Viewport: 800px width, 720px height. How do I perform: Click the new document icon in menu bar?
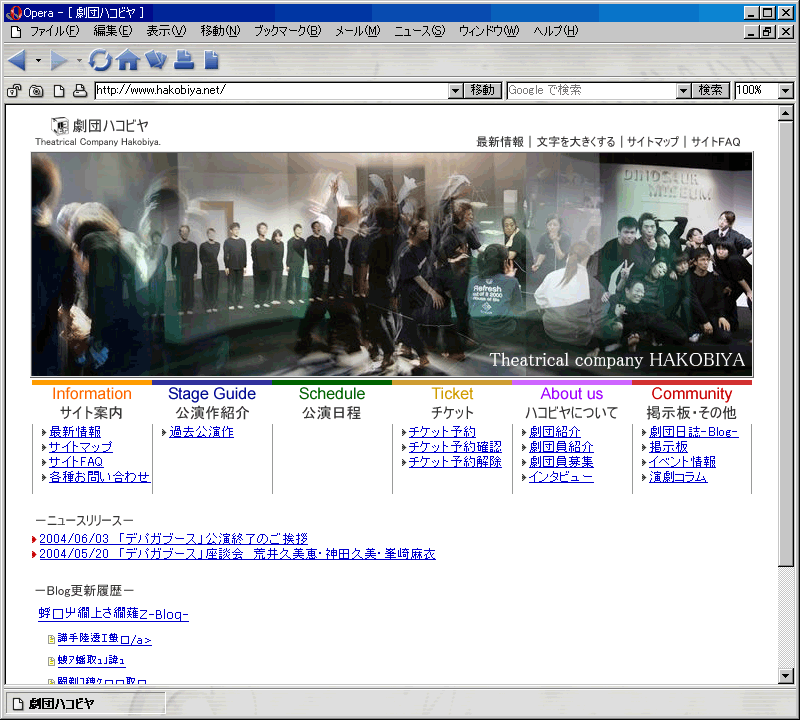(x=16, y=32)
